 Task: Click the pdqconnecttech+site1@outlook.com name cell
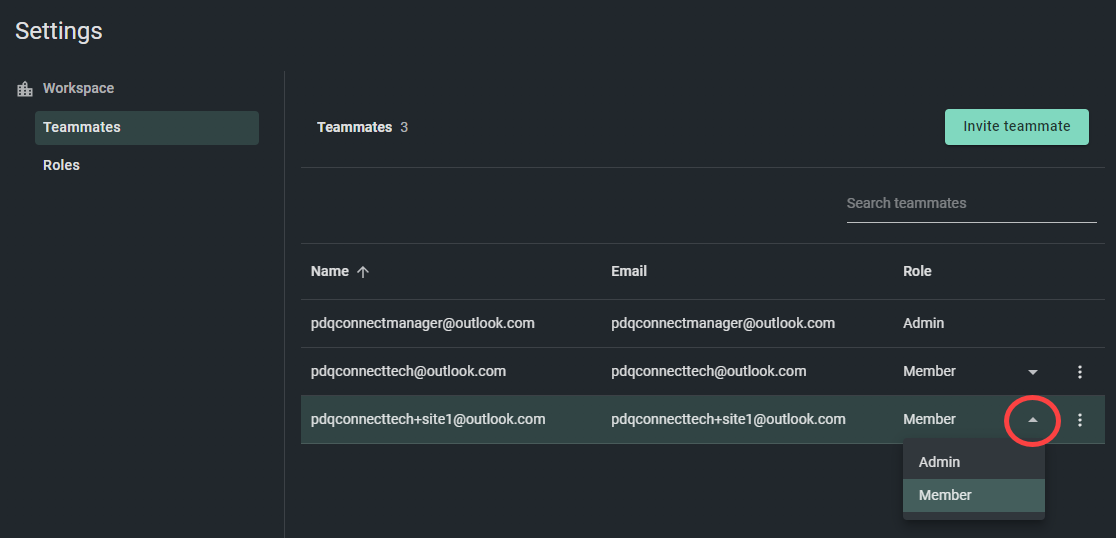click(x=428, y=419)
